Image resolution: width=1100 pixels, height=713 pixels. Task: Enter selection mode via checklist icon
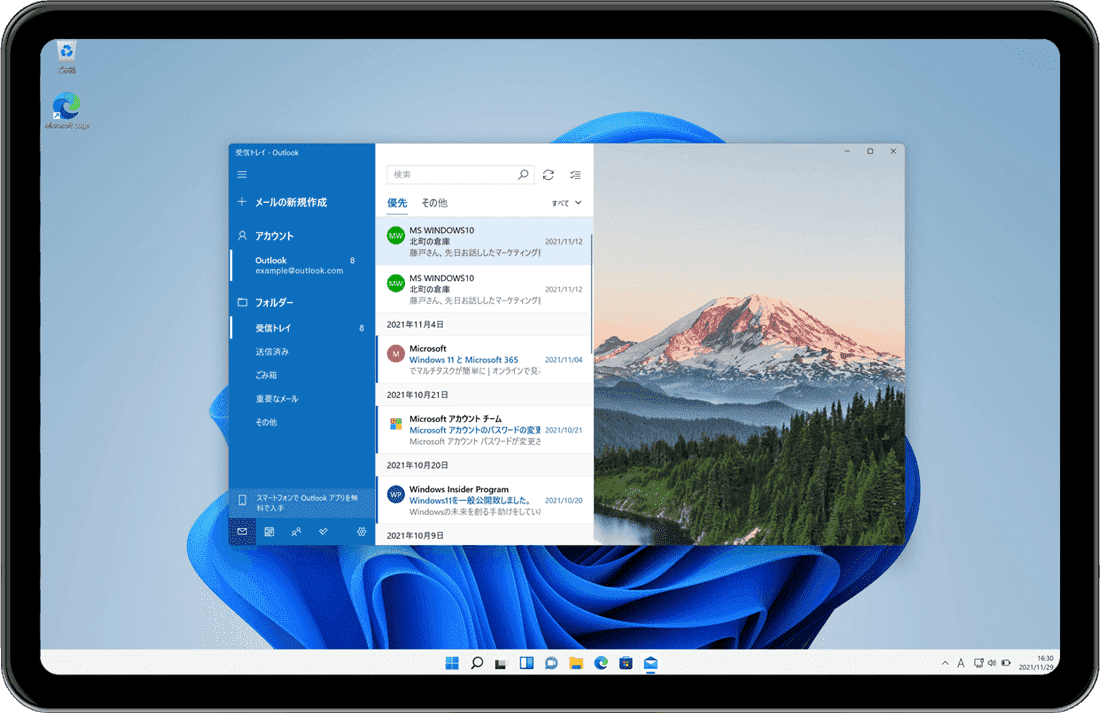point(575,175)
